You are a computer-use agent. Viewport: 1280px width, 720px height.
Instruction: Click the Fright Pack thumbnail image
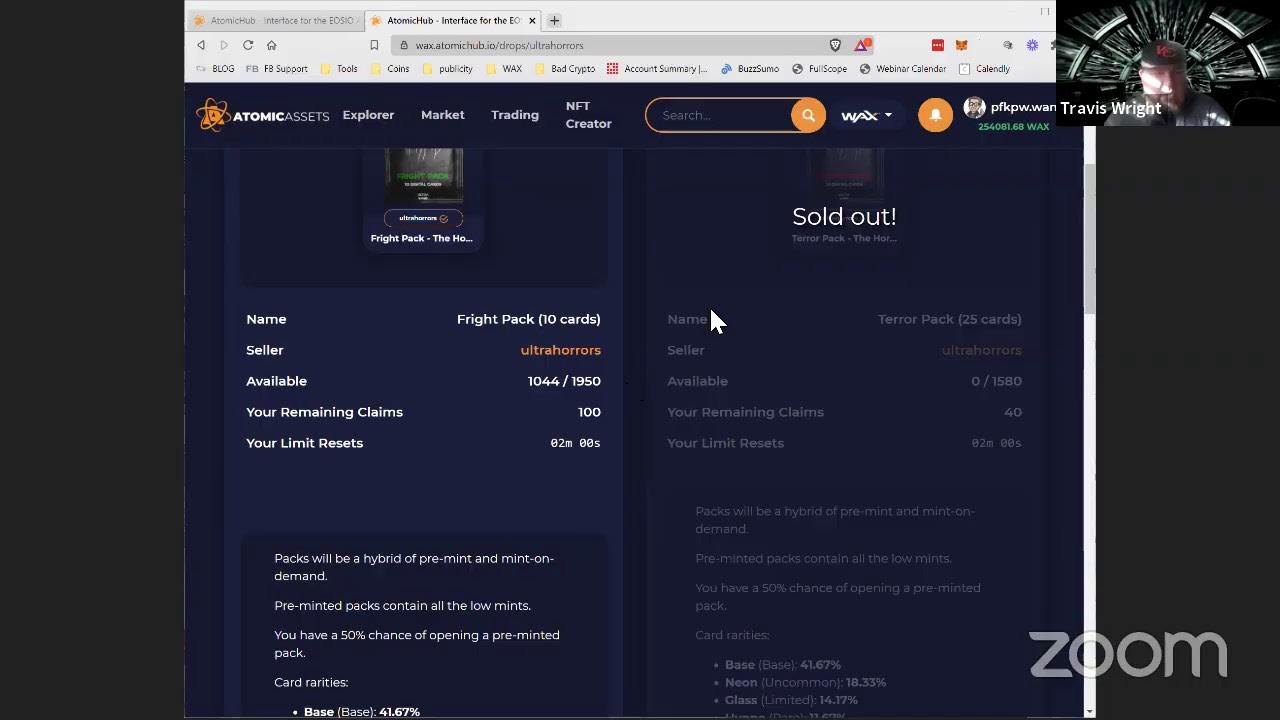point(423,175)
